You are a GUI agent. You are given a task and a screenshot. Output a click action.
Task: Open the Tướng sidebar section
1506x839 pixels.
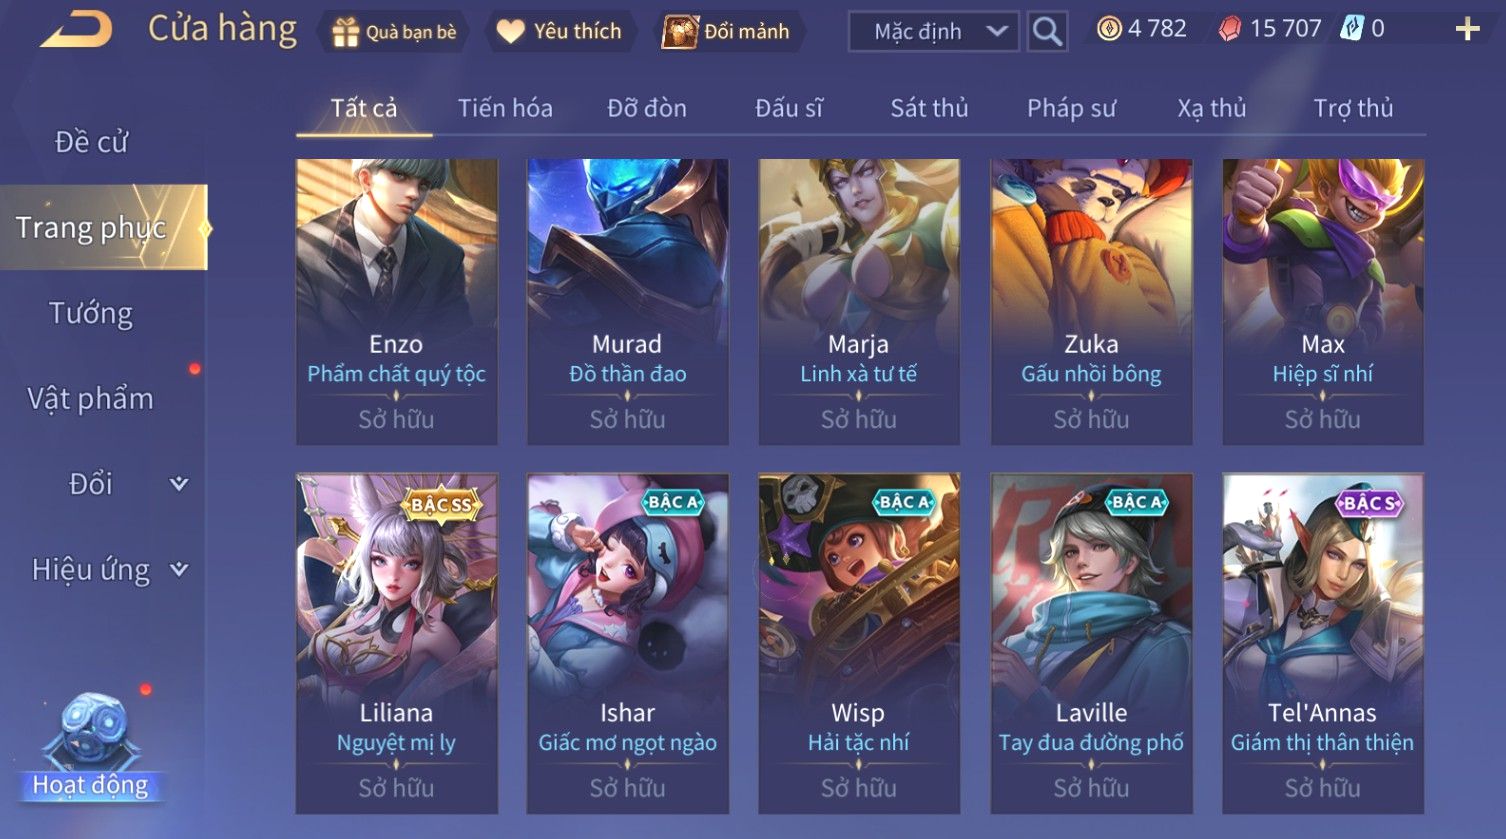tap(91, 314)
